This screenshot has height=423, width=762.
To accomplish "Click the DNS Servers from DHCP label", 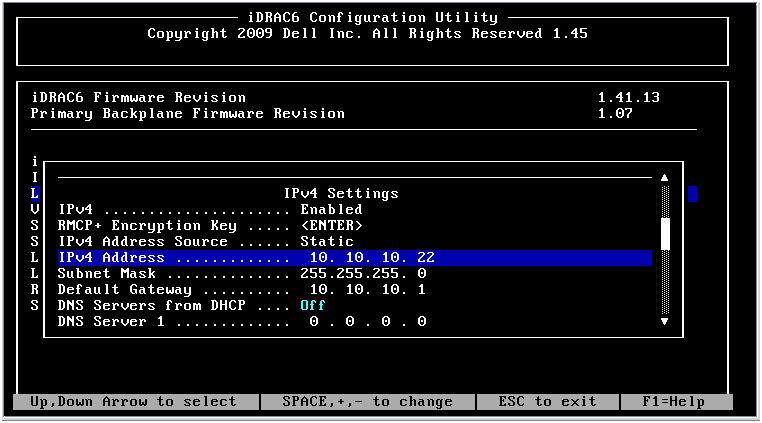I will (x=152, y=306).
